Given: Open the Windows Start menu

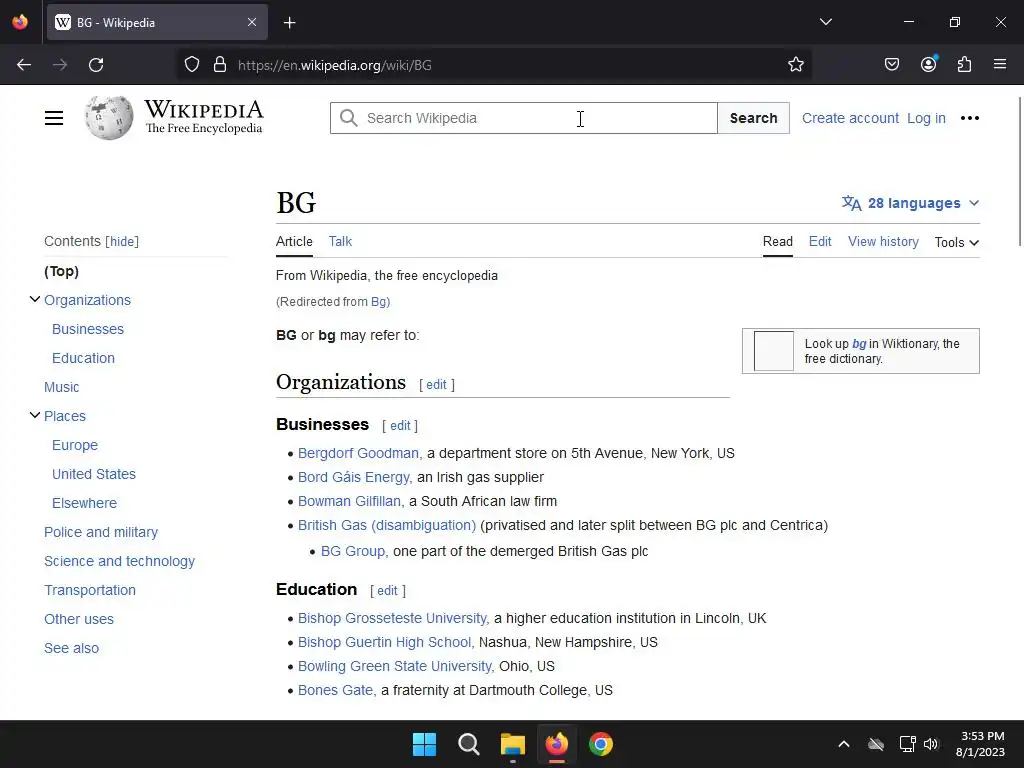Looking at the screenshot, I should (424, 744).
